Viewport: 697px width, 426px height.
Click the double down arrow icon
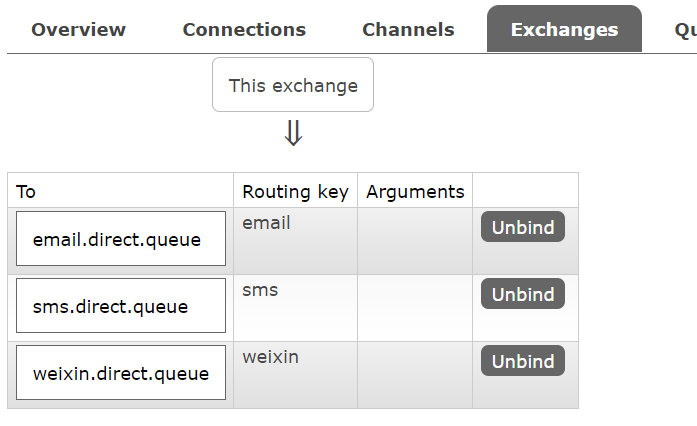coord(293,134)
